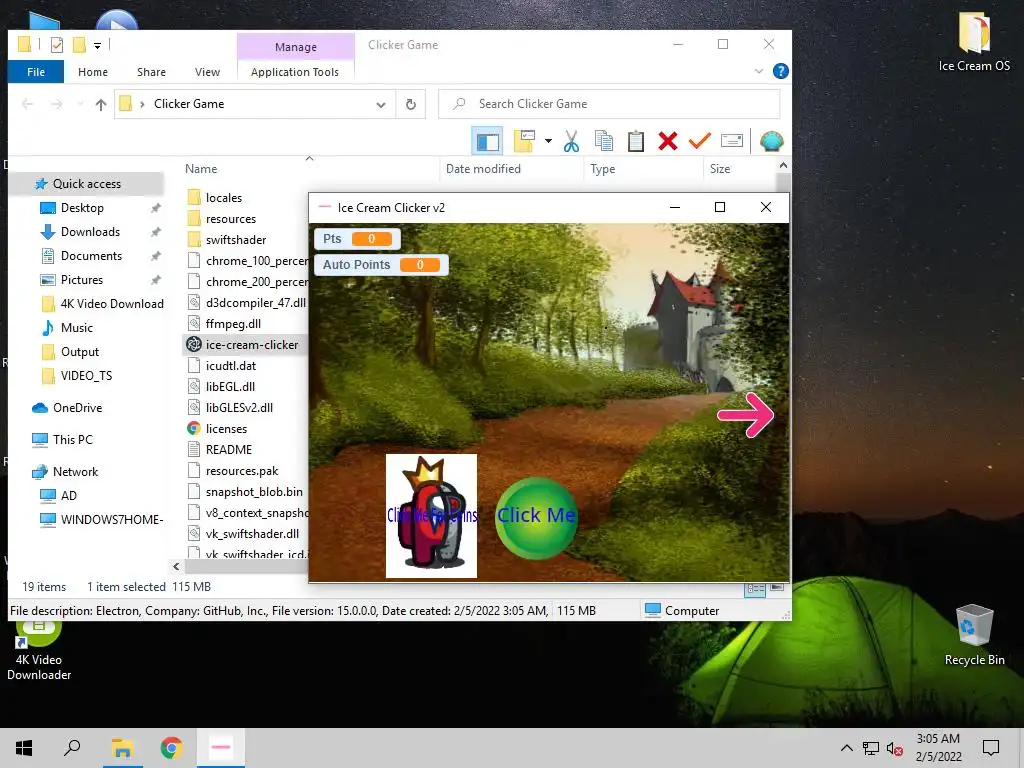Sort by Type column header
The width and height of the screenshot is (1024, 768).
603,168
